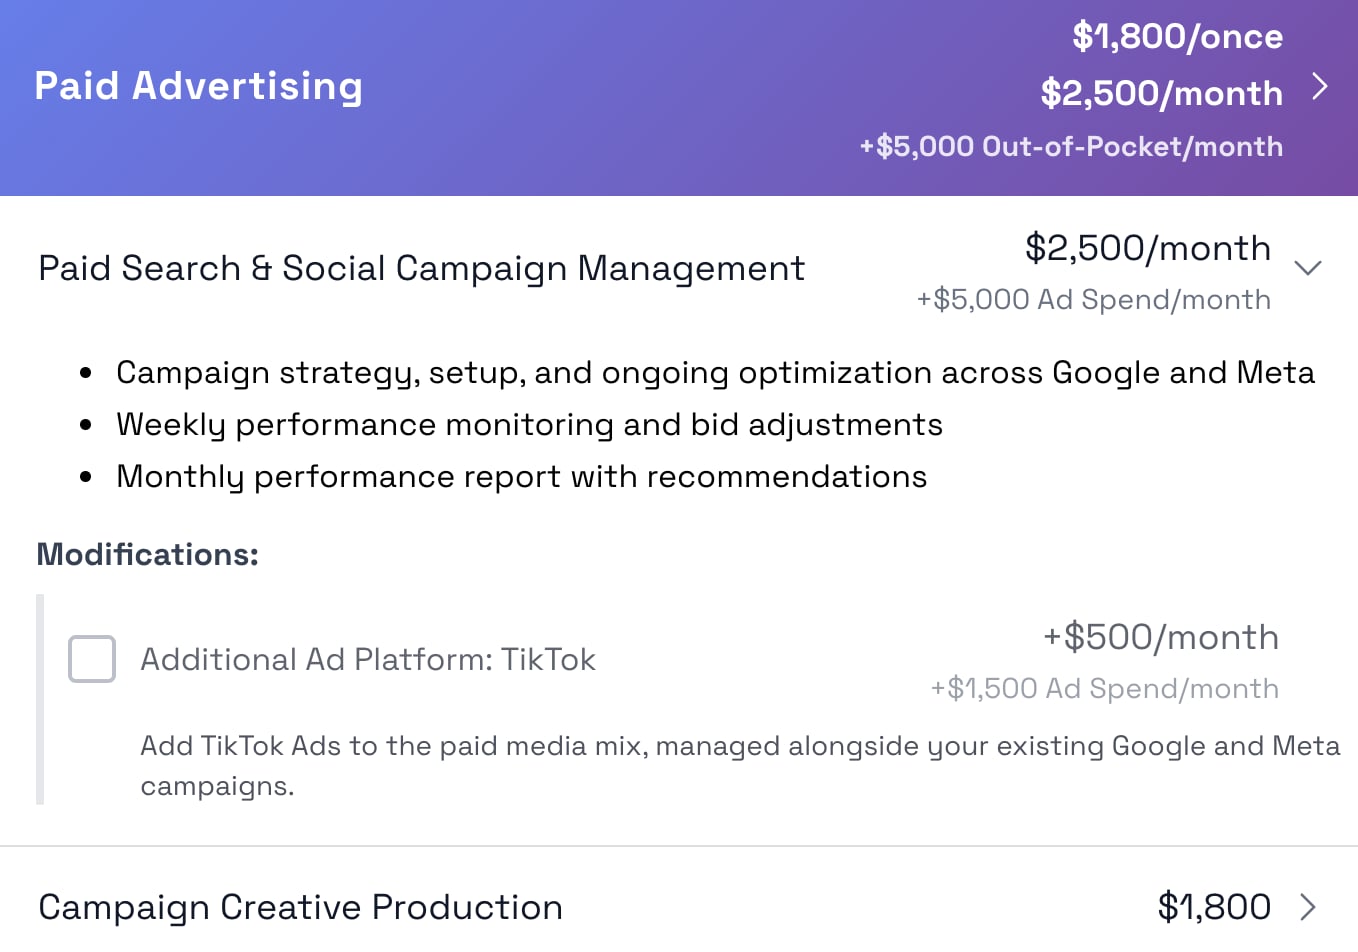Click the $1,800 Campaign Creative Production price

(1214, 907)
